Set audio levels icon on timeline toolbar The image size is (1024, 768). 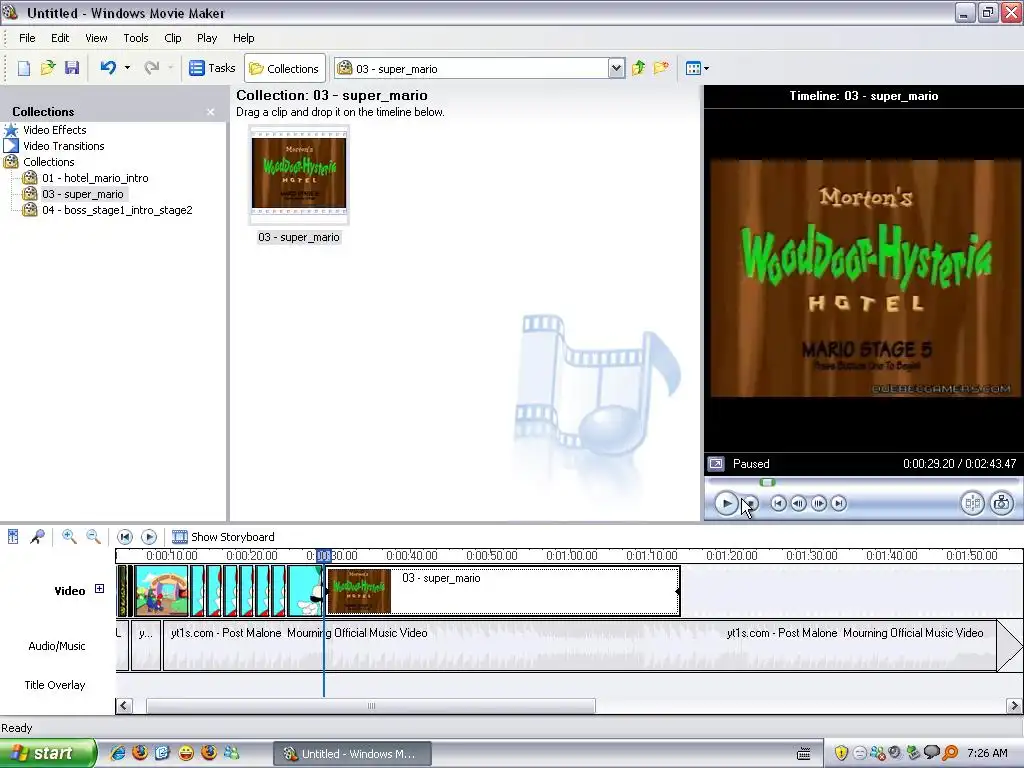tap(13, 537)
